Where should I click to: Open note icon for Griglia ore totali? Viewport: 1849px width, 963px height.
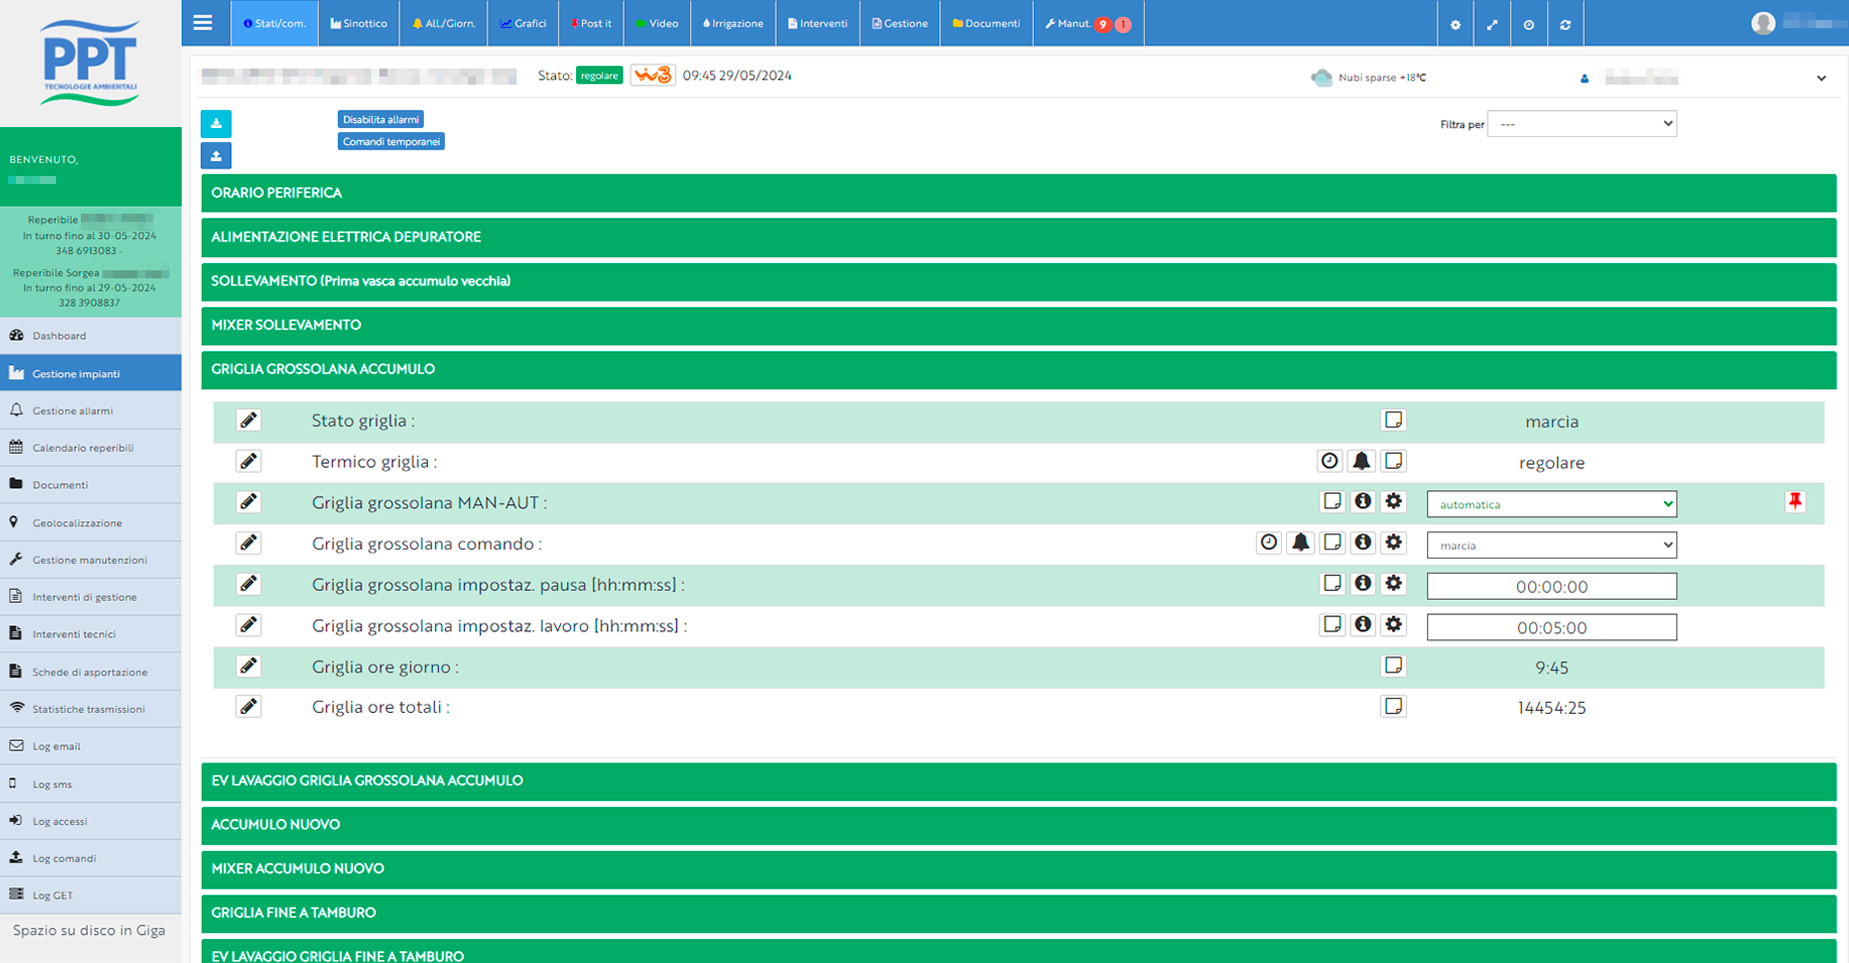[1393, 707]
